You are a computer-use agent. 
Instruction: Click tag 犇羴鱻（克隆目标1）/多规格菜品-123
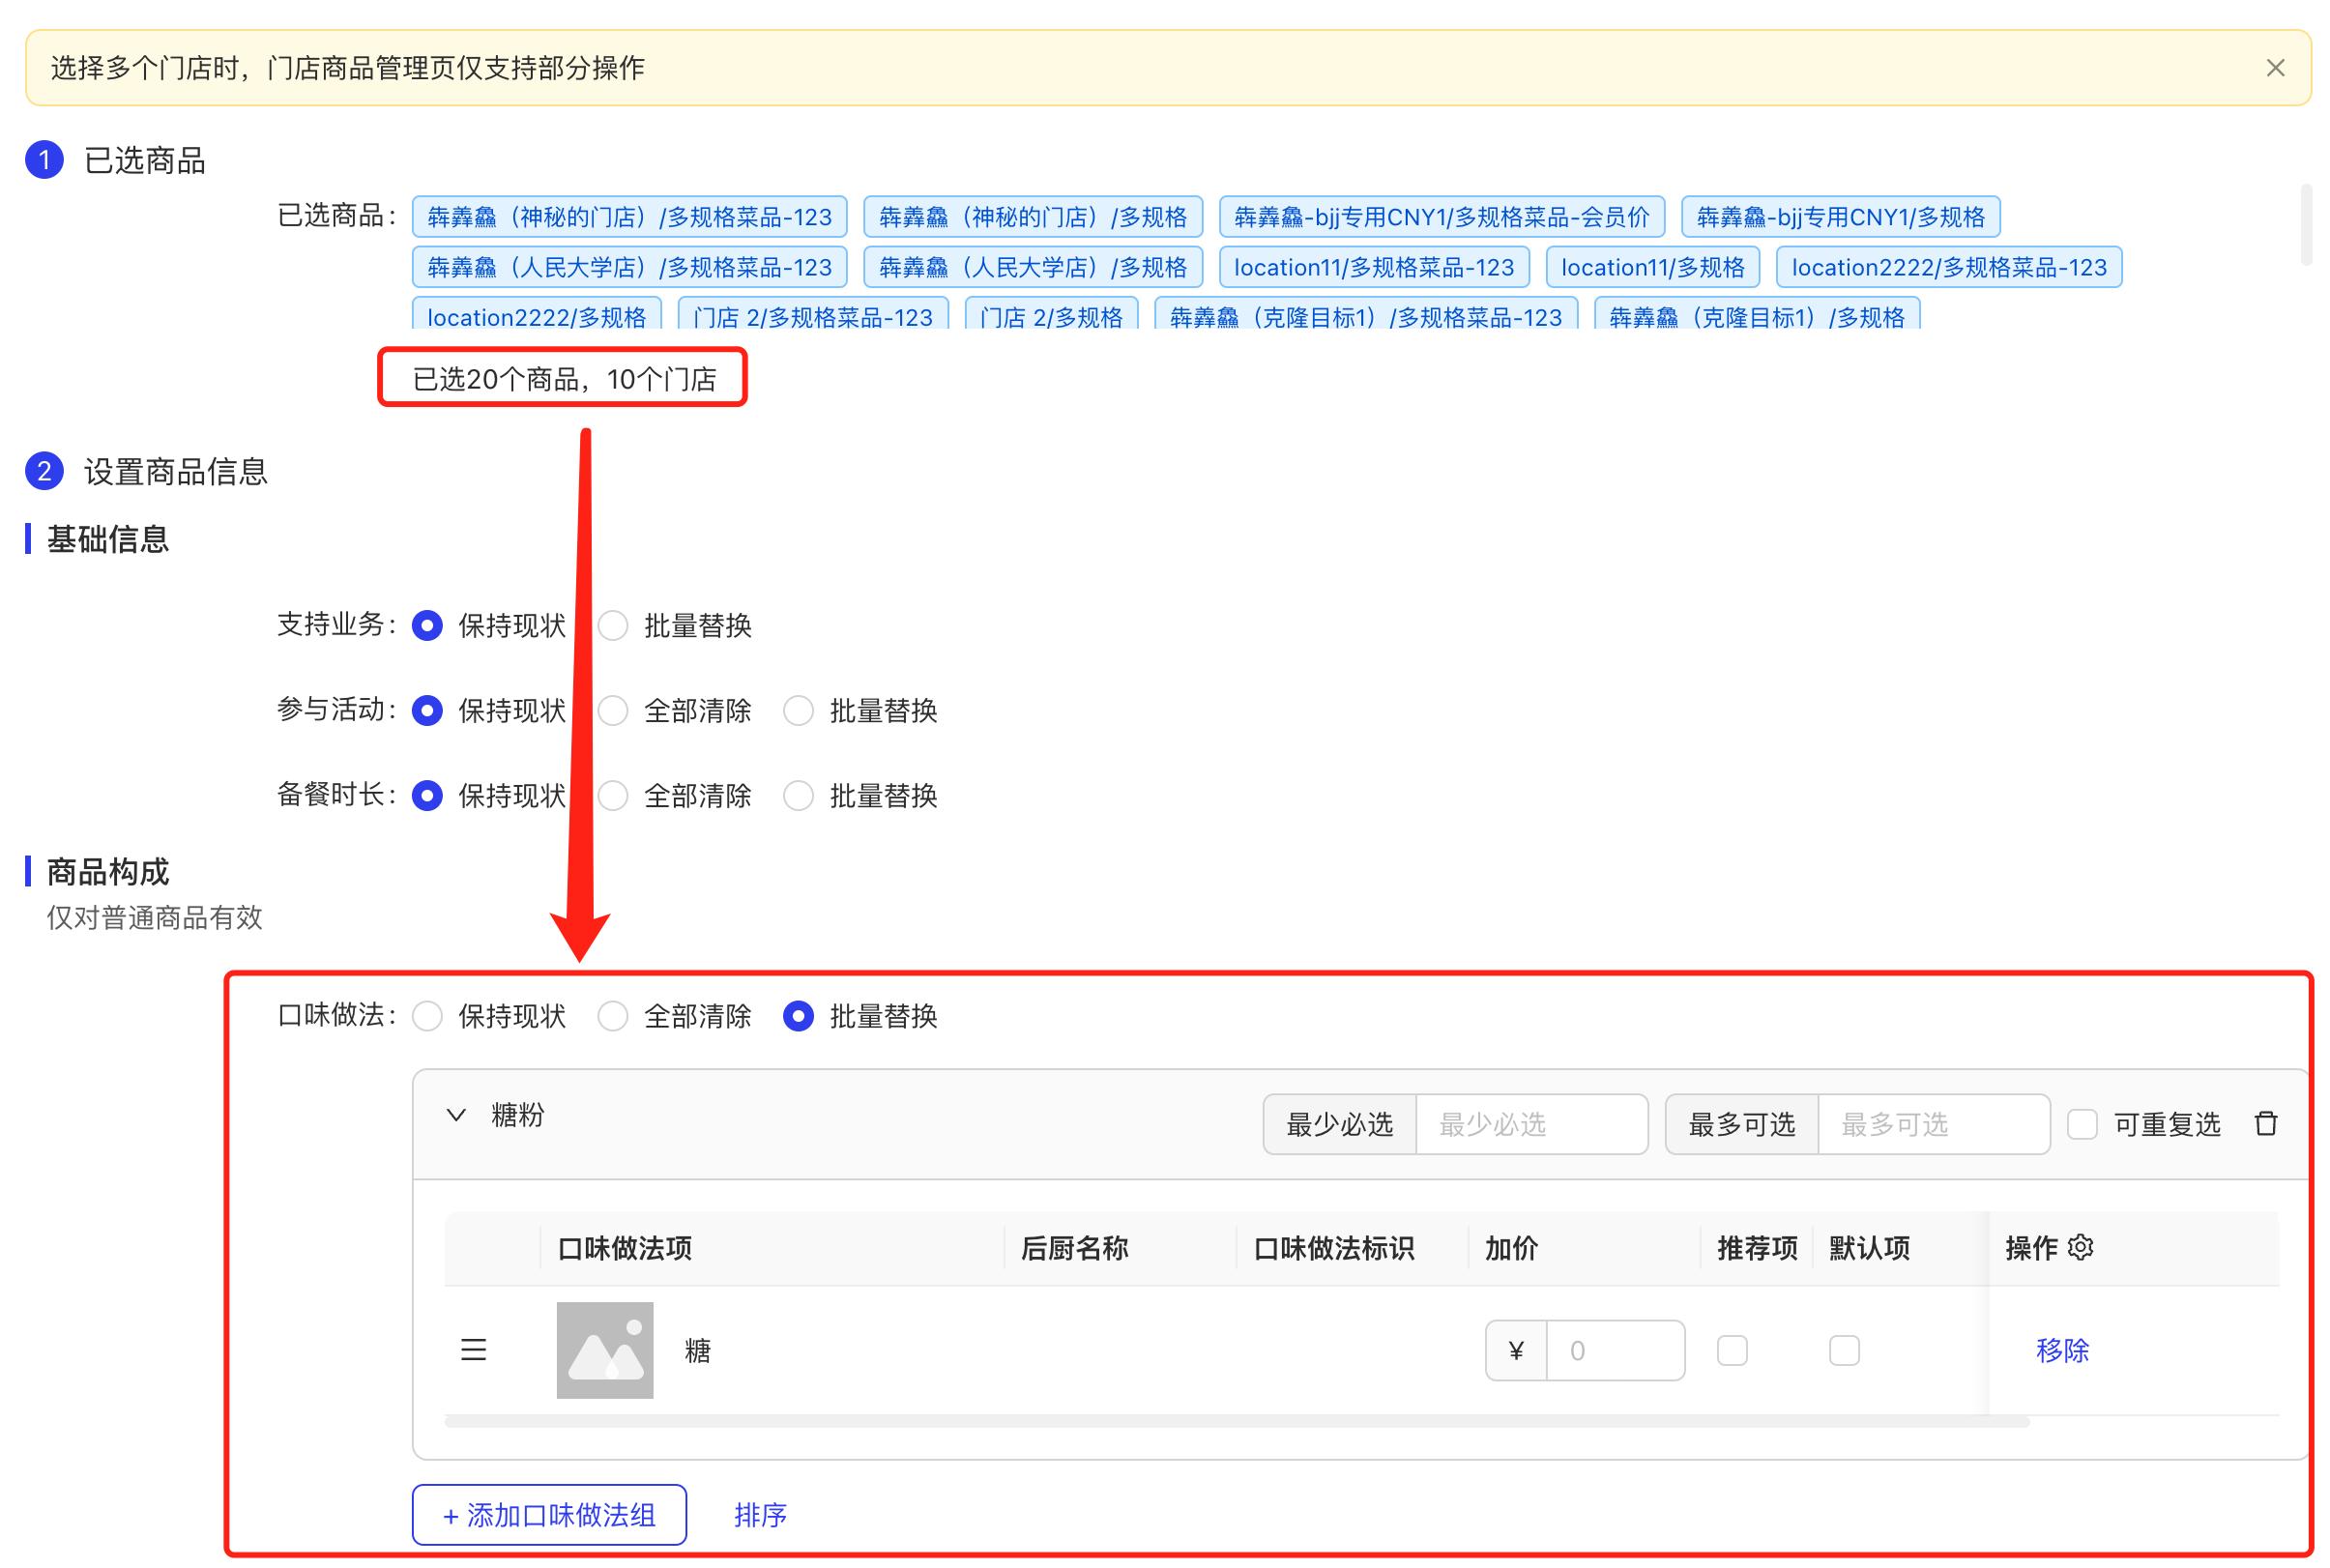(1366, 314)
